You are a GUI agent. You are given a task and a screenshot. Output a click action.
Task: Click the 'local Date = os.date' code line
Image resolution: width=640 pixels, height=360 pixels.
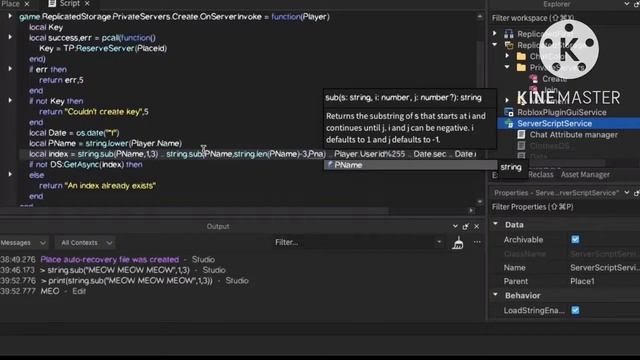(x=74, y=133)
